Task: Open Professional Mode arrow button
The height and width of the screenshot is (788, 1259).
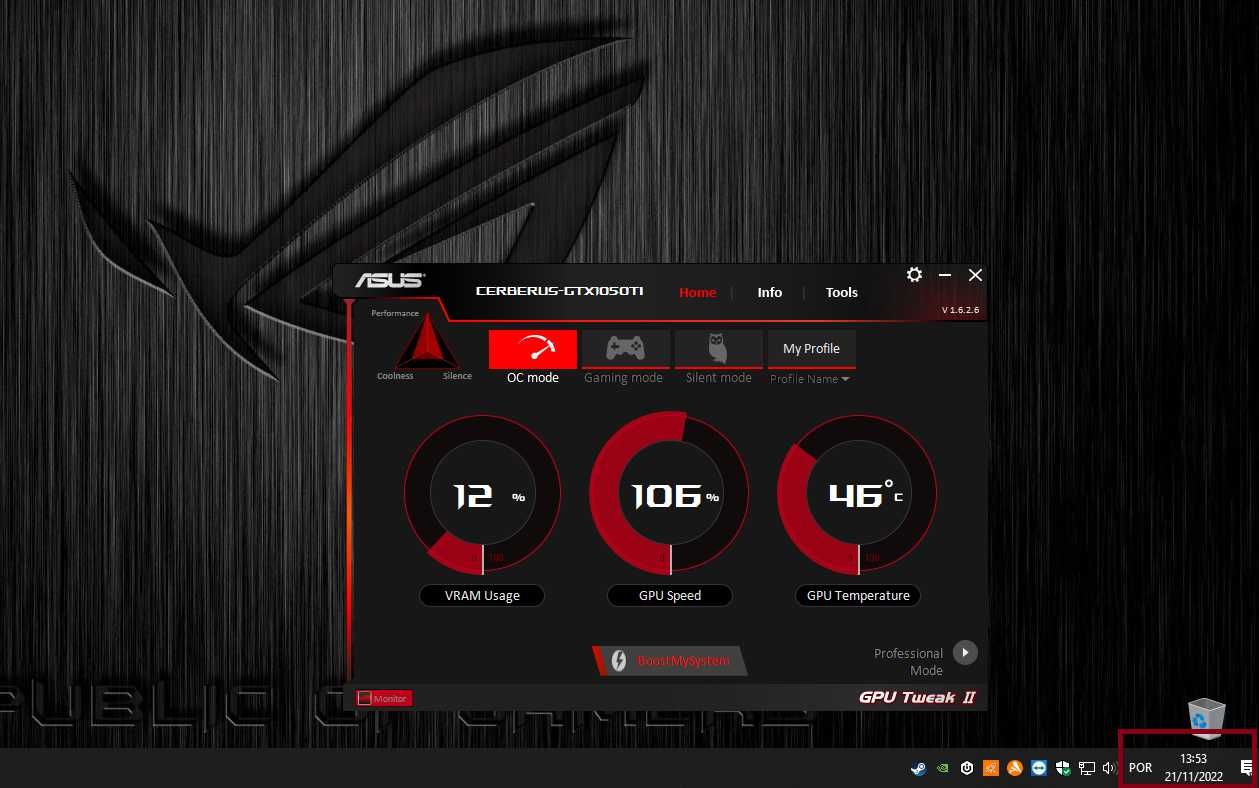Action: point(964,652)
